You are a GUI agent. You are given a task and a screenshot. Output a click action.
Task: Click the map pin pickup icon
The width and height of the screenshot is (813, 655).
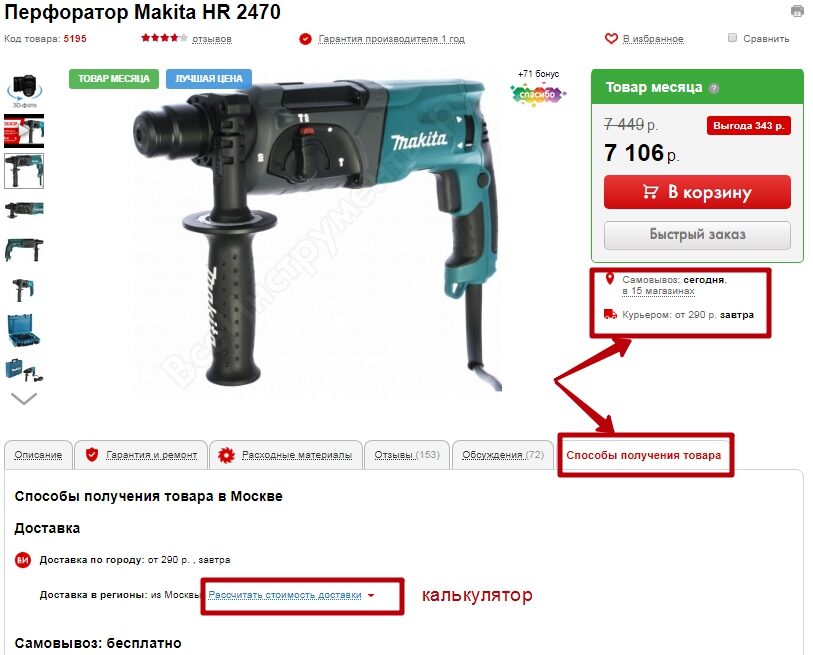pyautogui.click(x=610, y=279)
